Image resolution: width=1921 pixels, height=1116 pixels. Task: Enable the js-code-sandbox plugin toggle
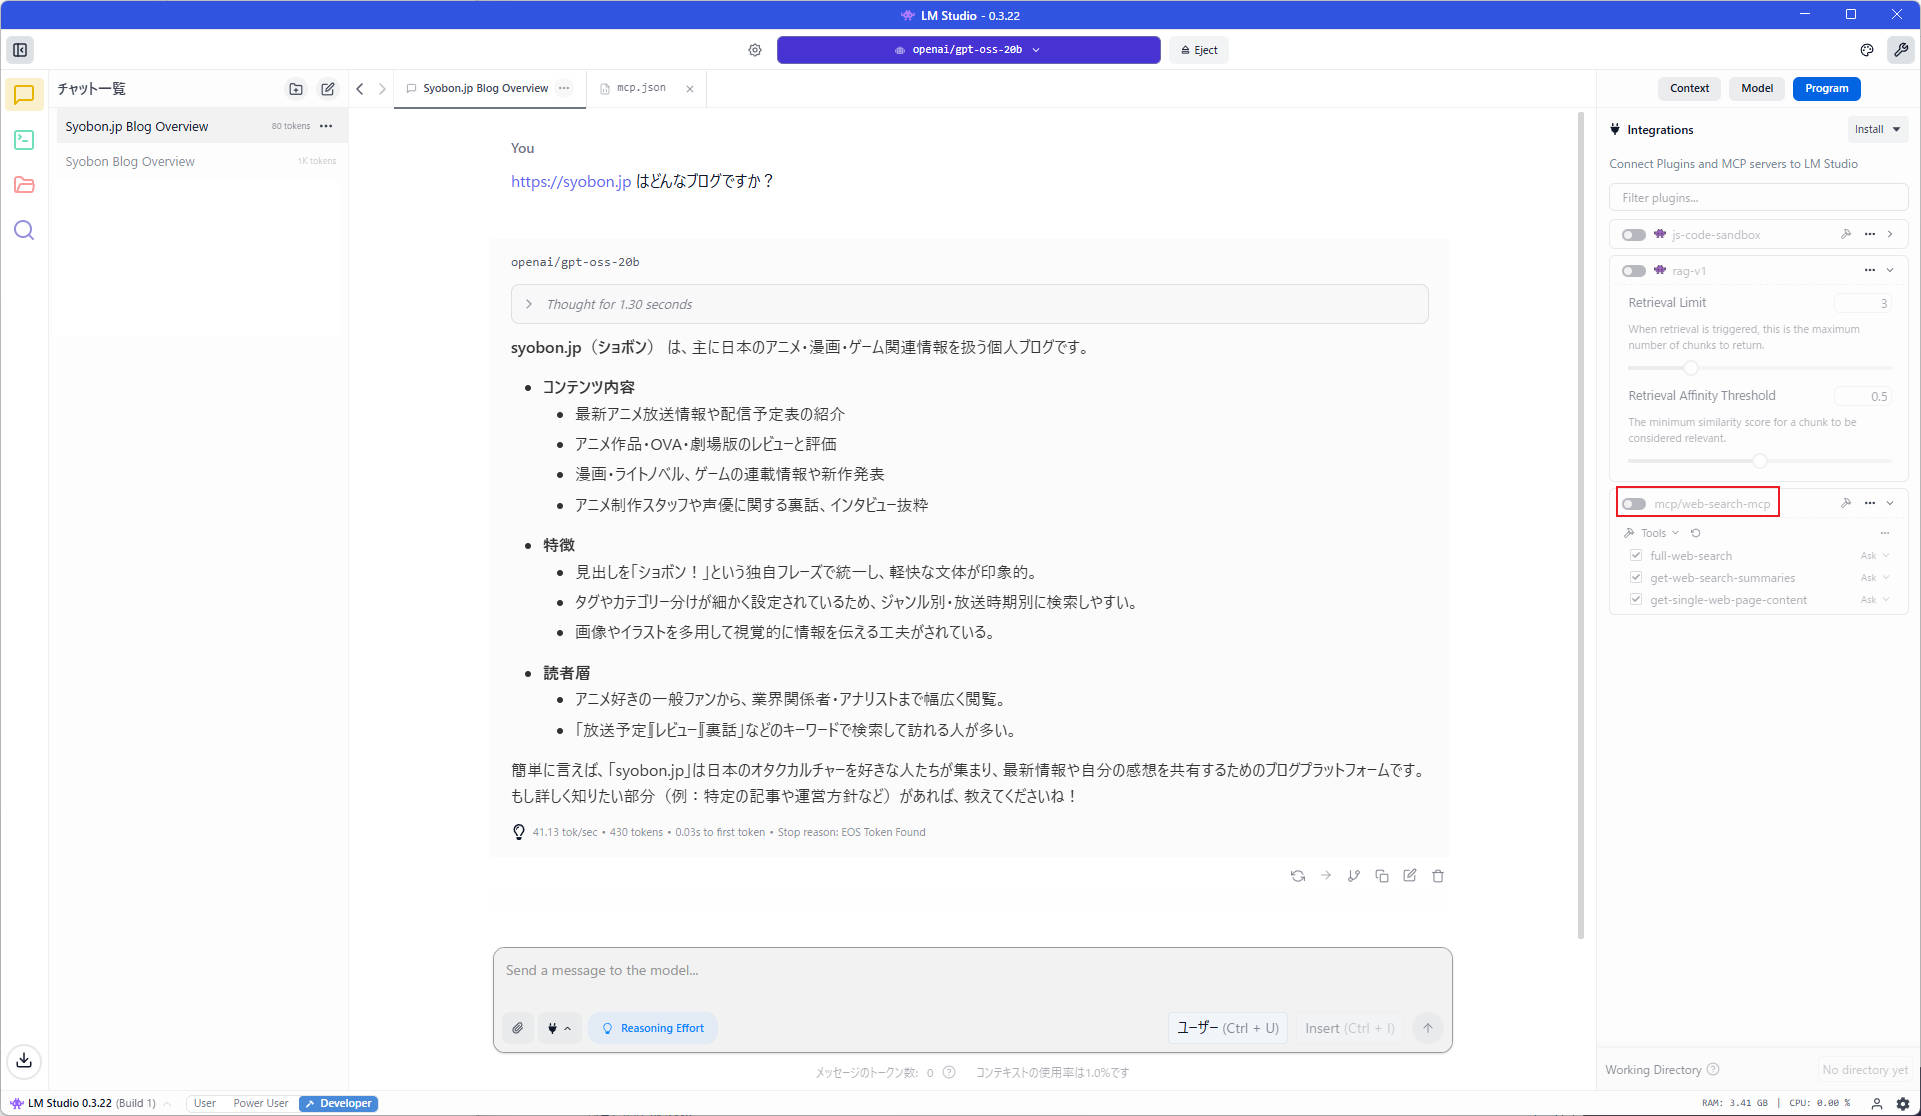(1634, 235)
